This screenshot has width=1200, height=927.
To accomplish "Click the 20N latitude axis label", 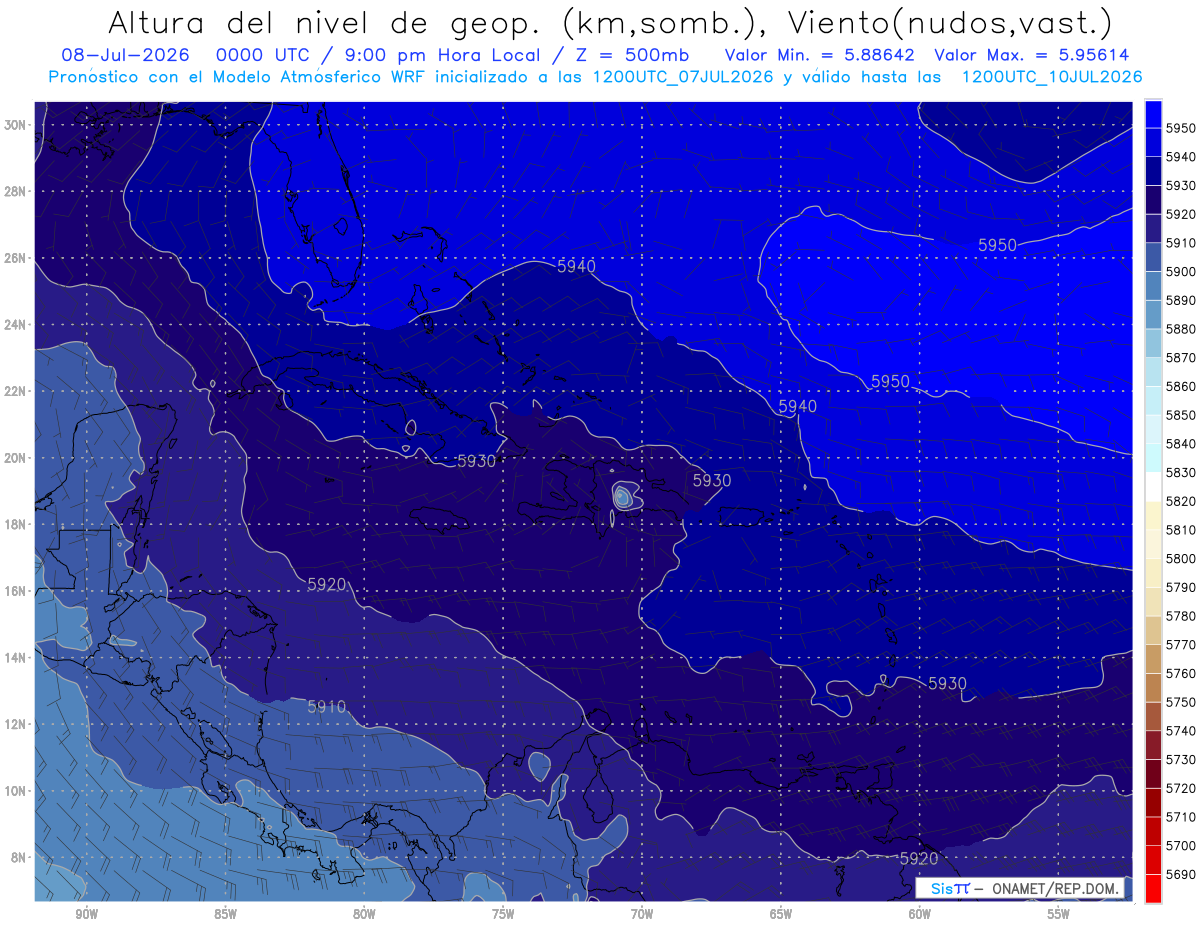I will coord(16,458).
